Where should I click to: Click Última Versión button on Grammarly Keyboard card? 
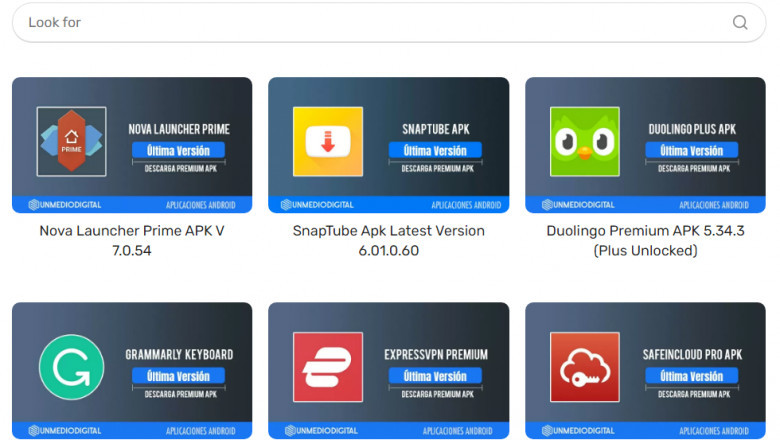coord(178,376)
